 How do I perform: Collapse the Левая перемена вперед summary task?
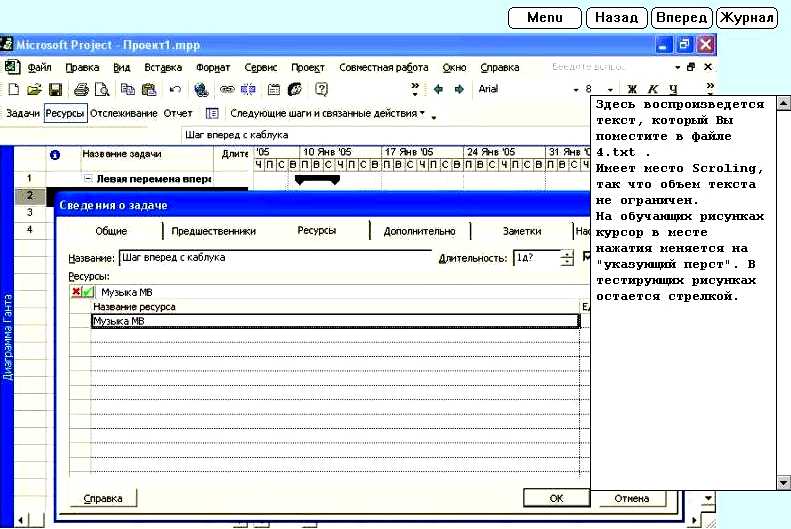88,179
